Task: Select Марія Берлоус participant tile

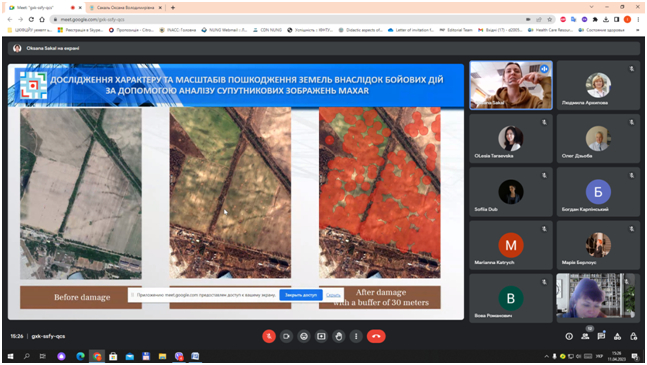Action: click(x=598, y=245)
